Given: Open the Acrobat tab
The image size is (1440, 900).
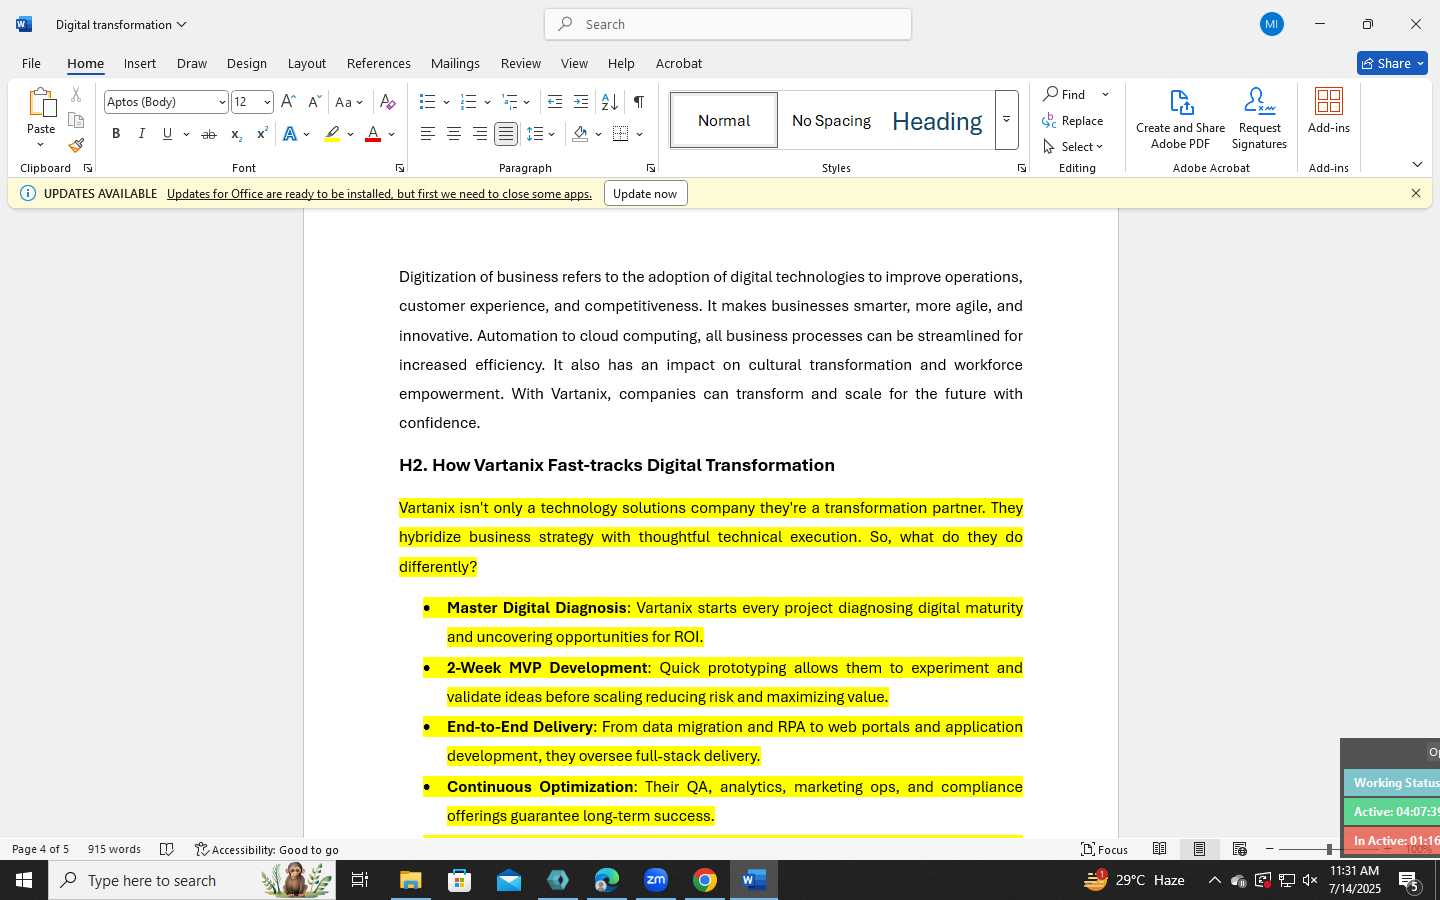Looking at the screenshot, I should tap(679, 63).
